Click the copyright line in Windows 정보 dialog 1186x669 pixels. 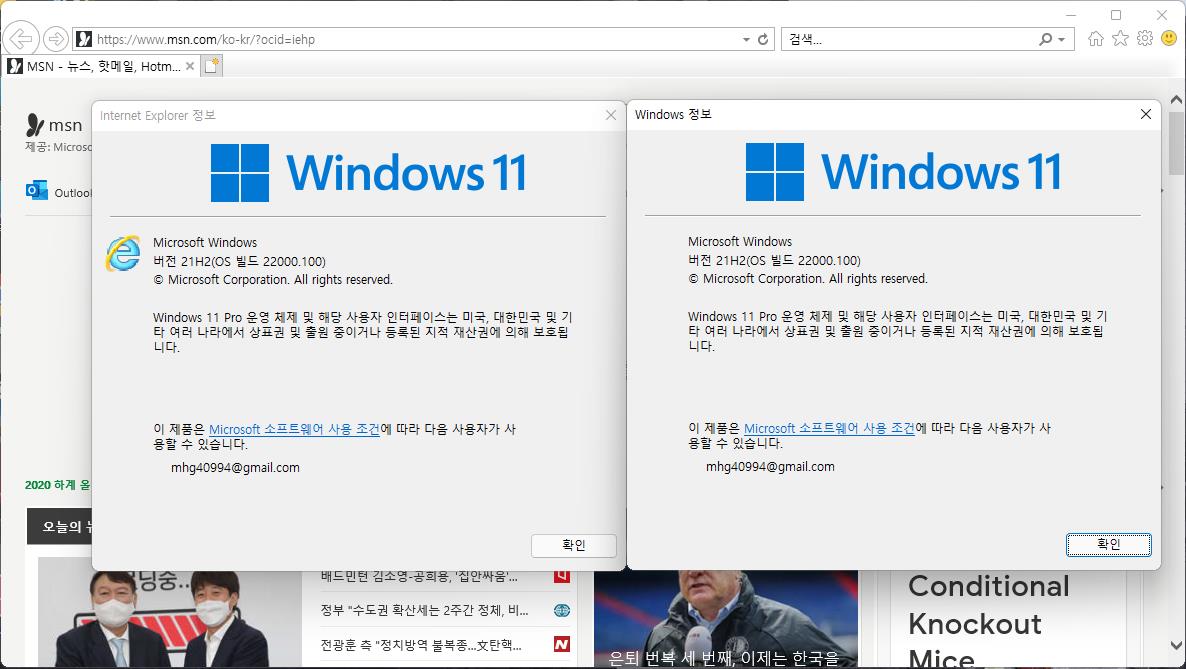point(807,278)
